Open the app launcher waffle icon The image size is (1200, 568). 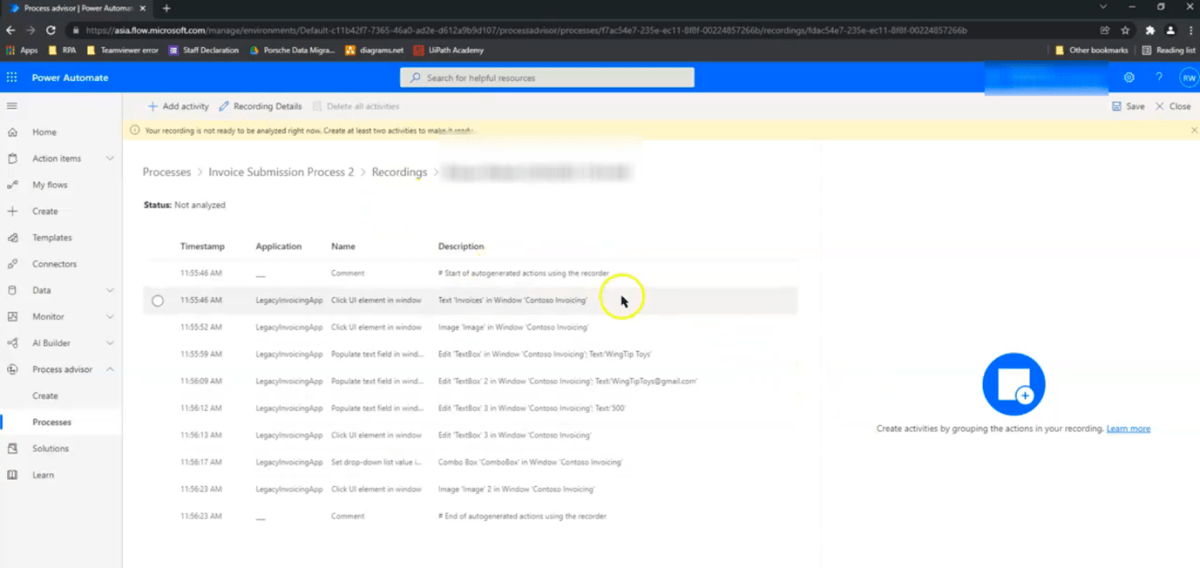(x=12, y=77)
